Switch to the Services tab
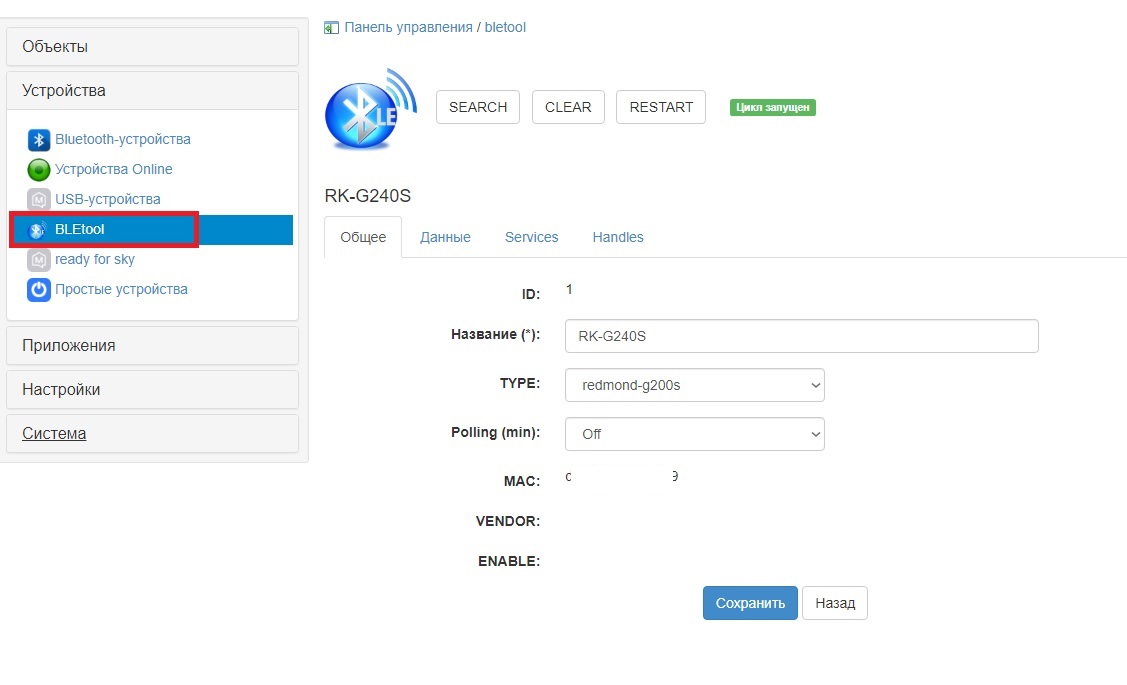The image size is (1127, 685). (531, 237)
